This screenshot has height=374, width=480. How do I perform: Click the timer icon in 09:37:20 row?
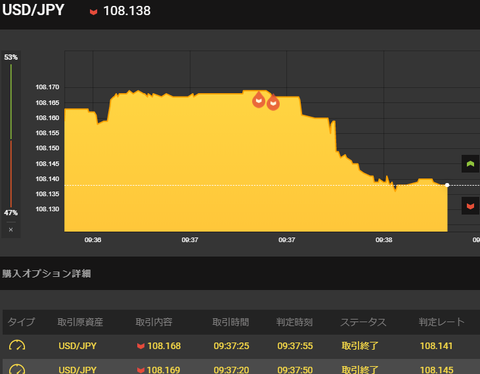17,369
